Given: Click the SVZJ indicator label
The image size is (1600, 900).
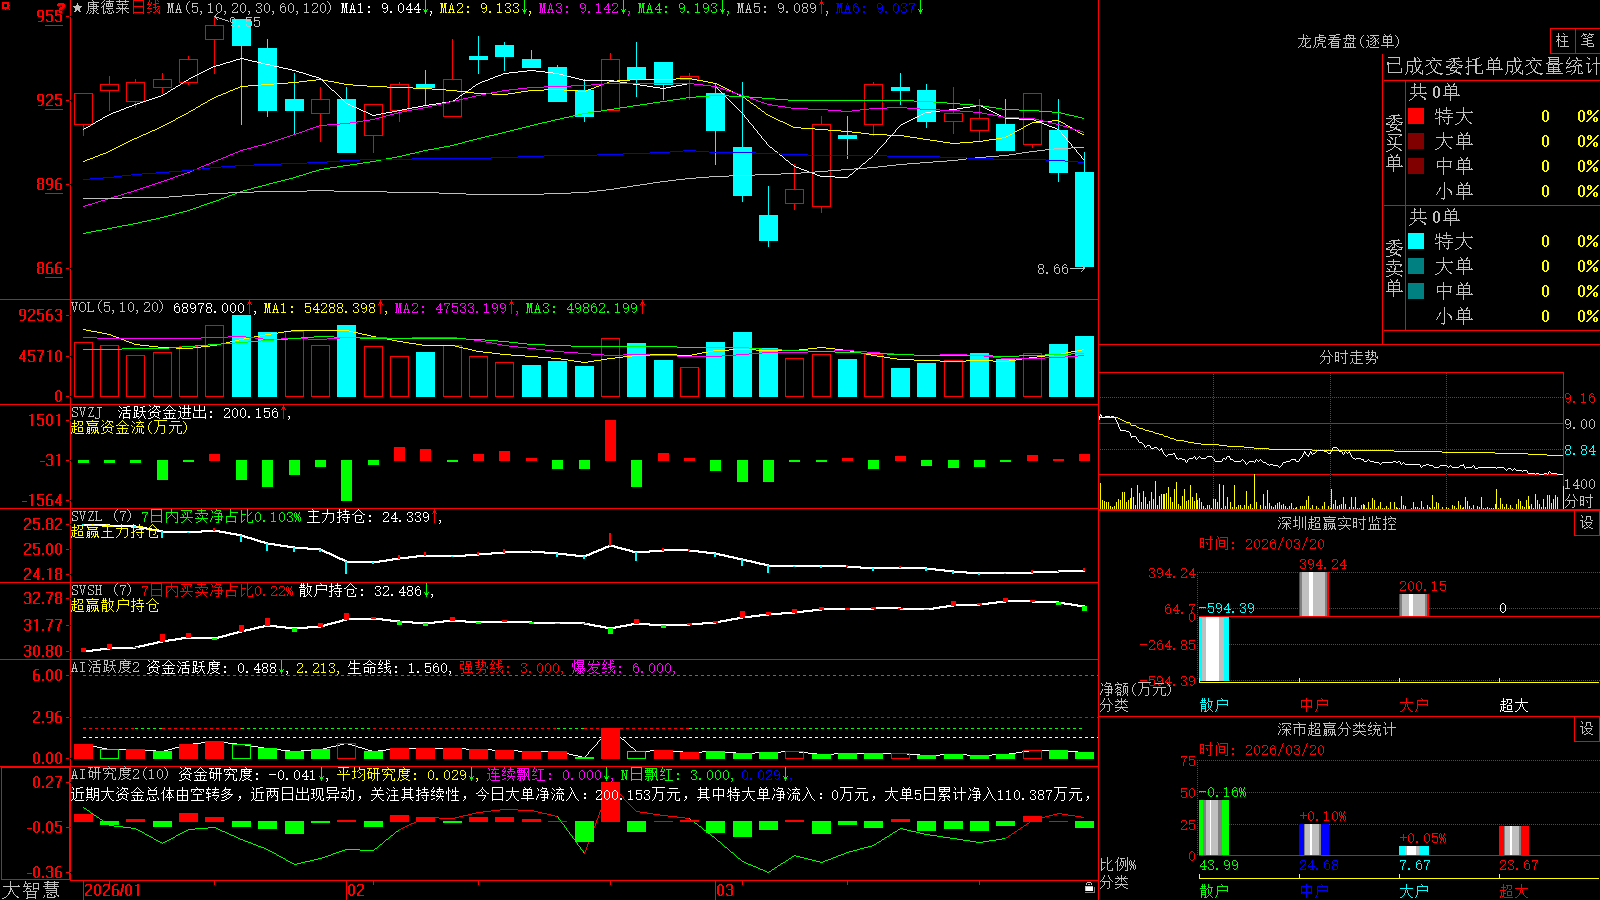Looking at the screenshot, I should (x=86, y=413).
